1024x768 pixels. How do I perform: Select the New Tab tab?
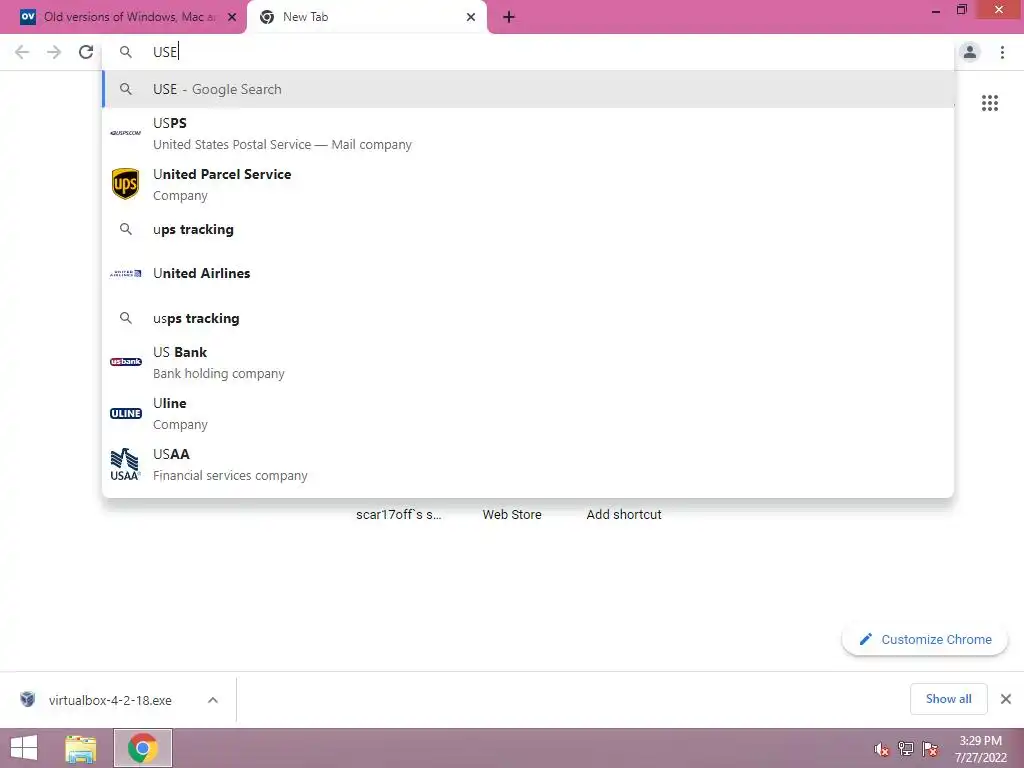click(x=366, y=17)
